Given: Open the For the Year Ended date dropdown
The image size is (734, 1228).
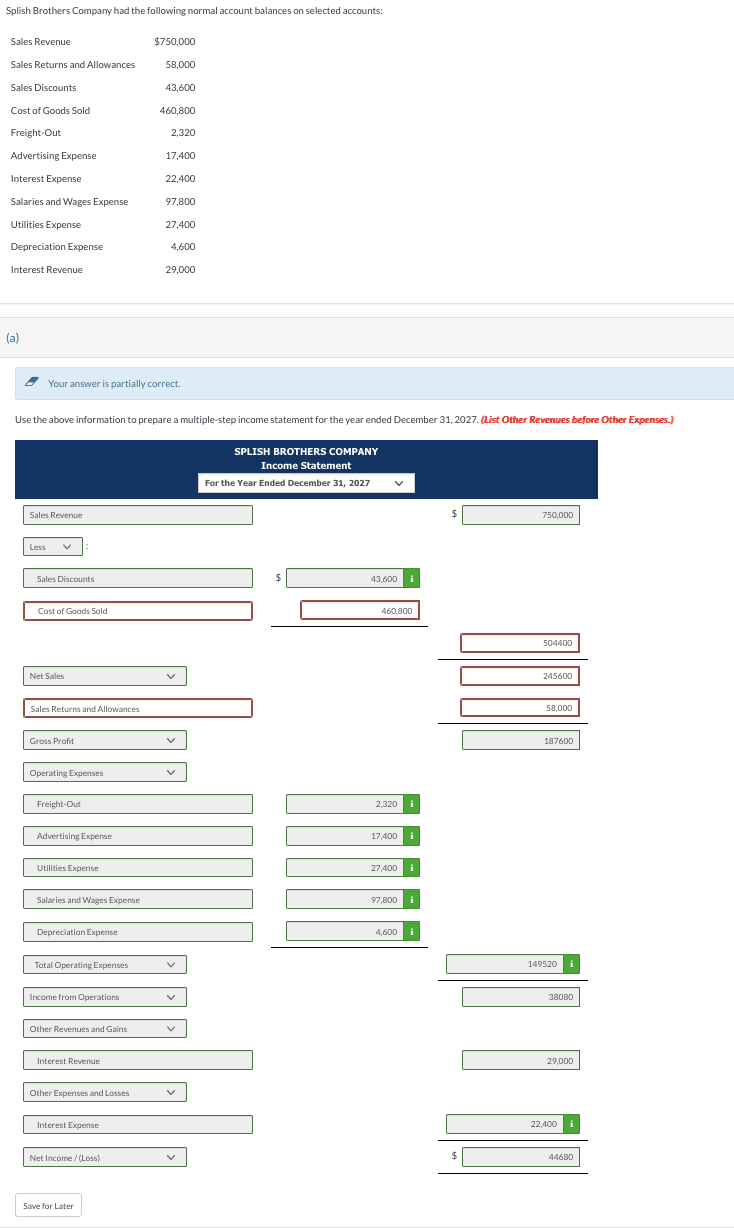Looking at the screenshot, I should (306, 483).
